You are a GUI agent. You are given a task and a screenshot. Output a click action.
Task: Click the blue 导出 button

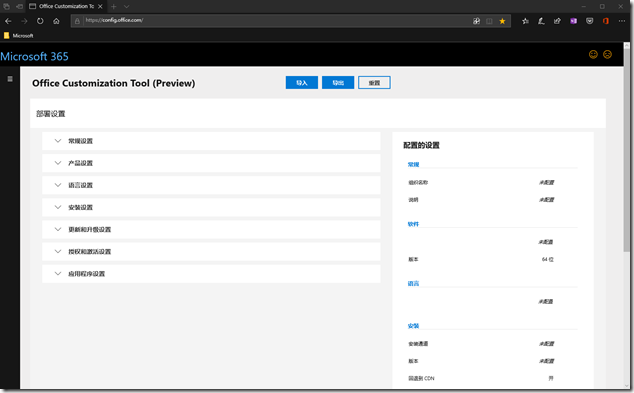coord(338,82)
